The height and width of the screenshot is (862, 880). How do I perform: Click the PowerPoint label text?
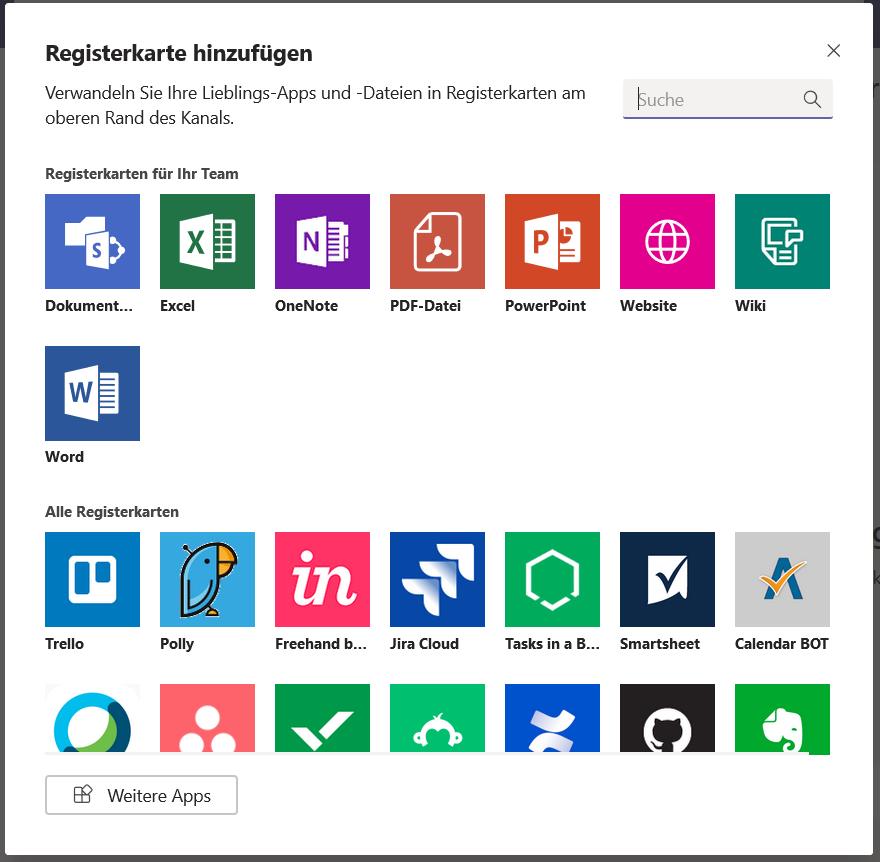click(546, 306)
